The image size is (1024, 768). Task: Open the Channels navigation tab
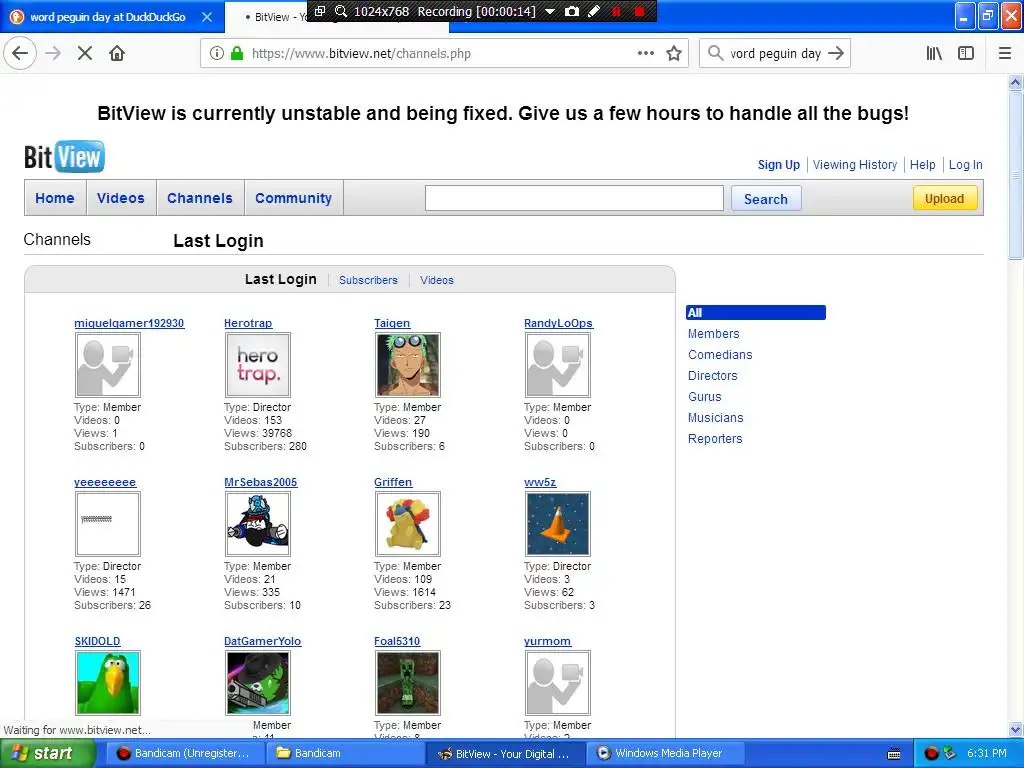coord(200,198)
